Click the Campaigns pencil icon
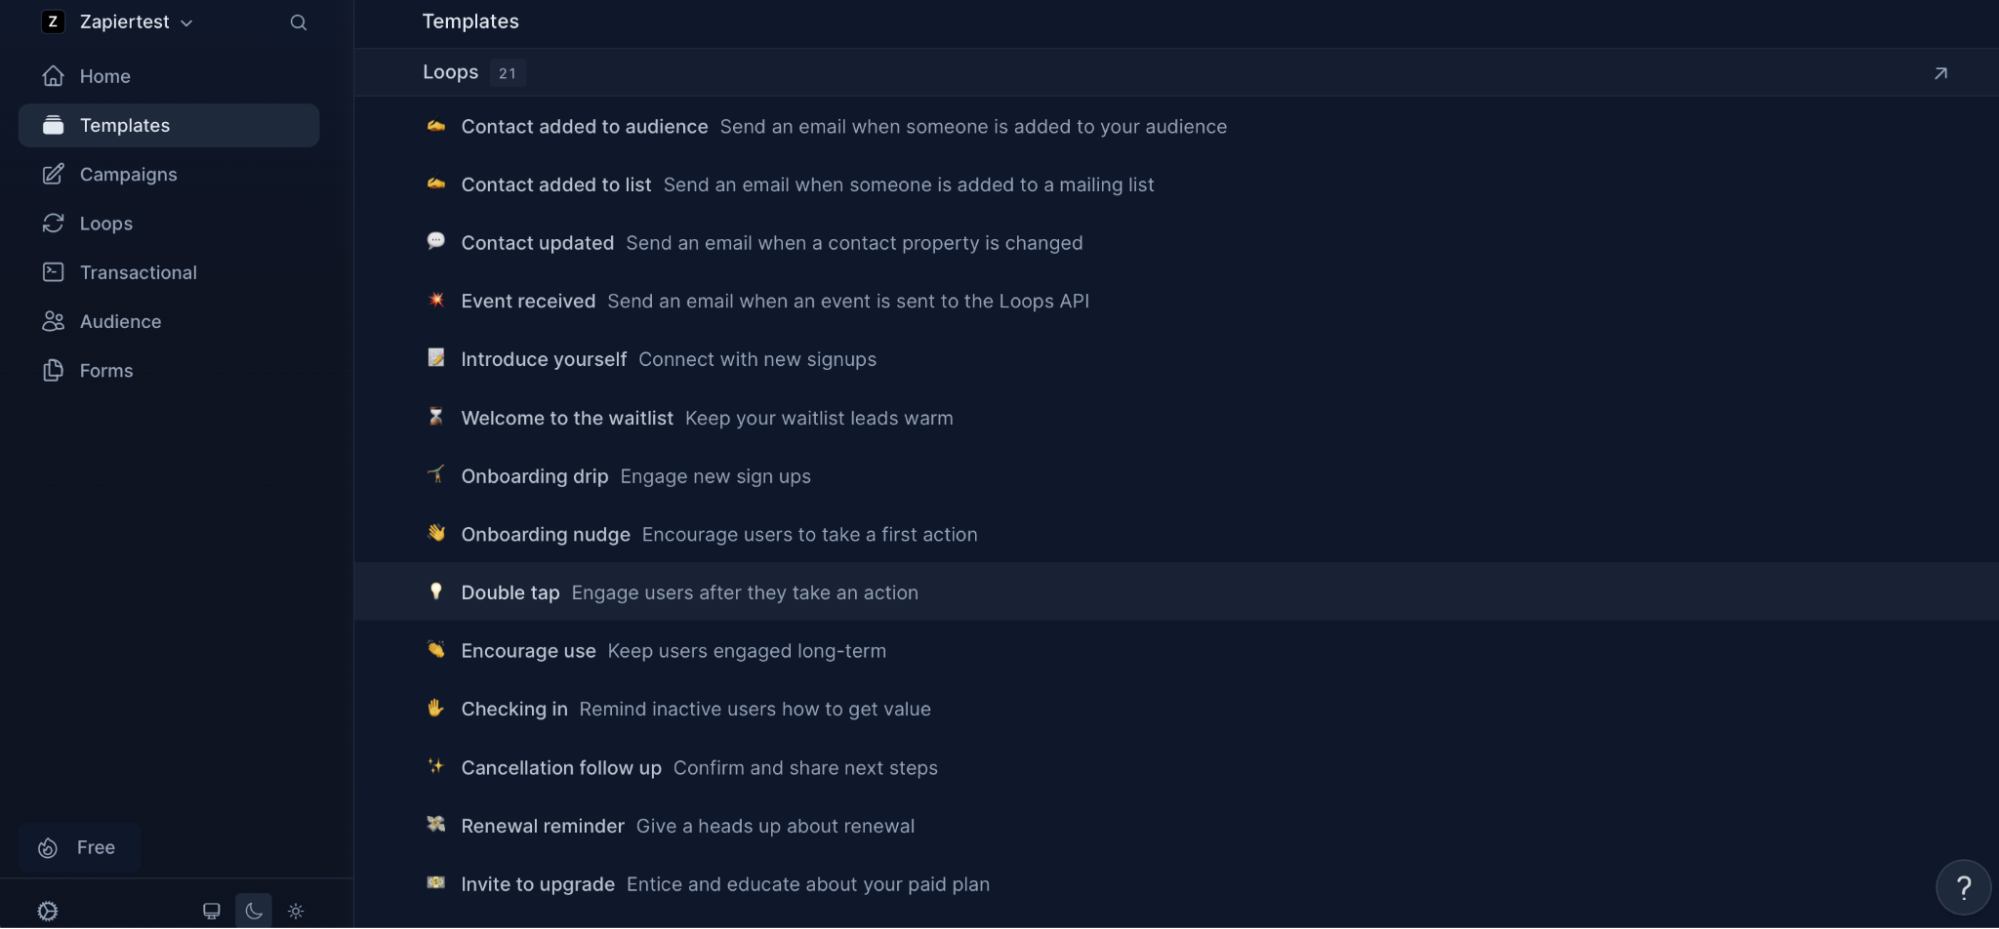Image resolution: width=1999 pixels, height=929 pixels. 53,174
